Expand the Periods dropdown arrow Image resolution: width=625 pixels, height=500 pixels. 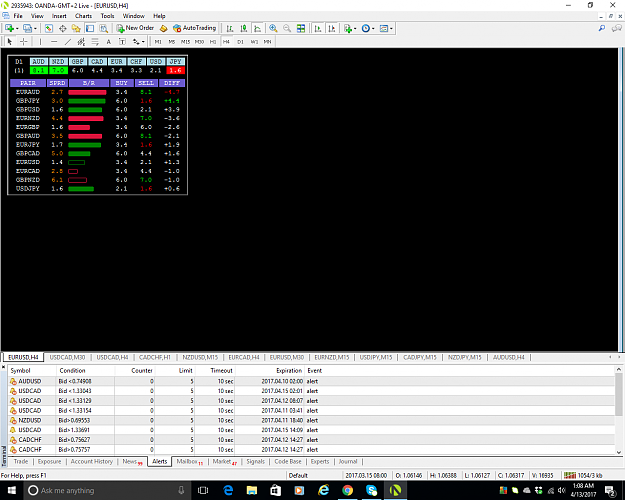373,28
